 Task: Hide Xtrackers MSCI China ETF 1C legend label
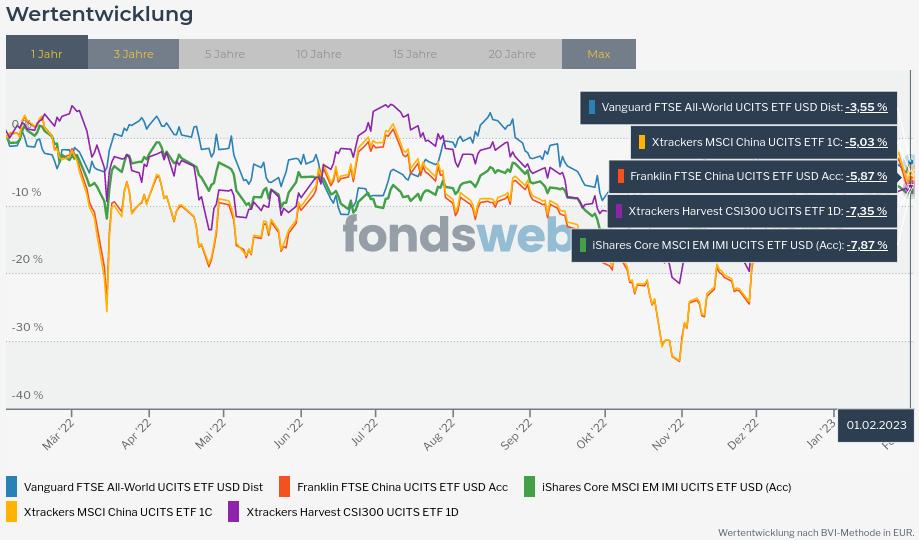click(x=118, y=512)
